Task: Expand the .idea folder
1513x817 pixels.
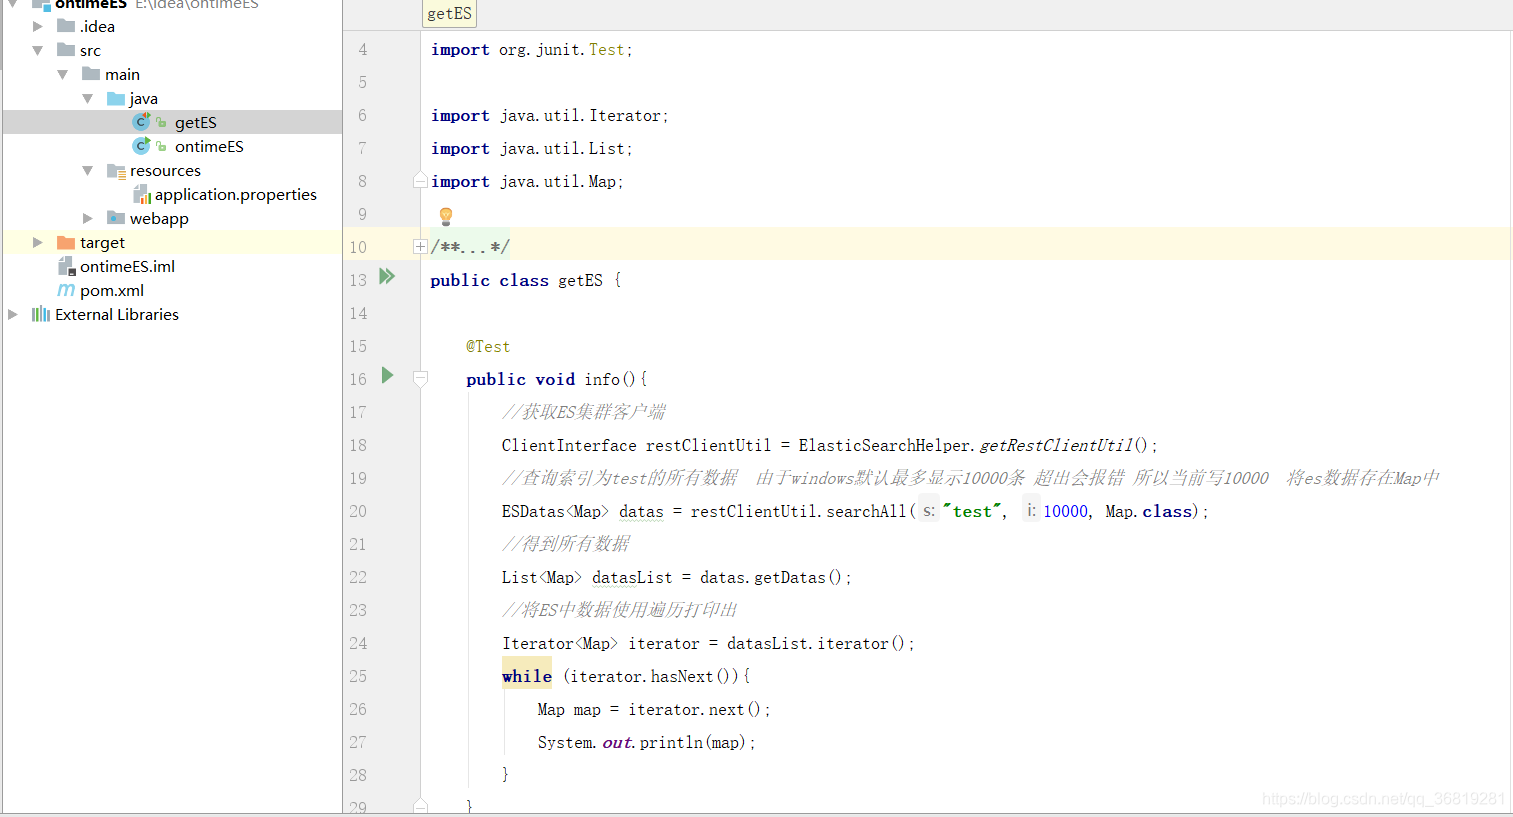Action: (38, 26)
